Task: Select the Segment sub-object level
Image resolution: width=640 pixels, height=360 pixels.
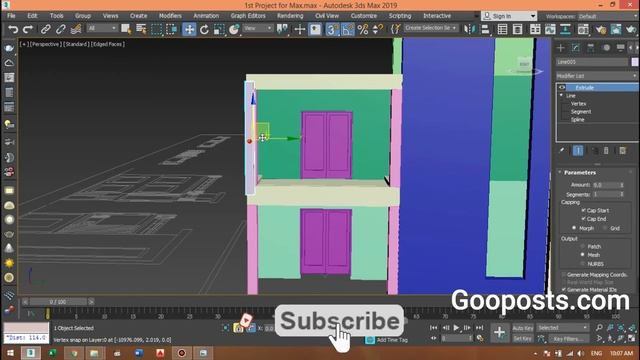Action: 581,111
